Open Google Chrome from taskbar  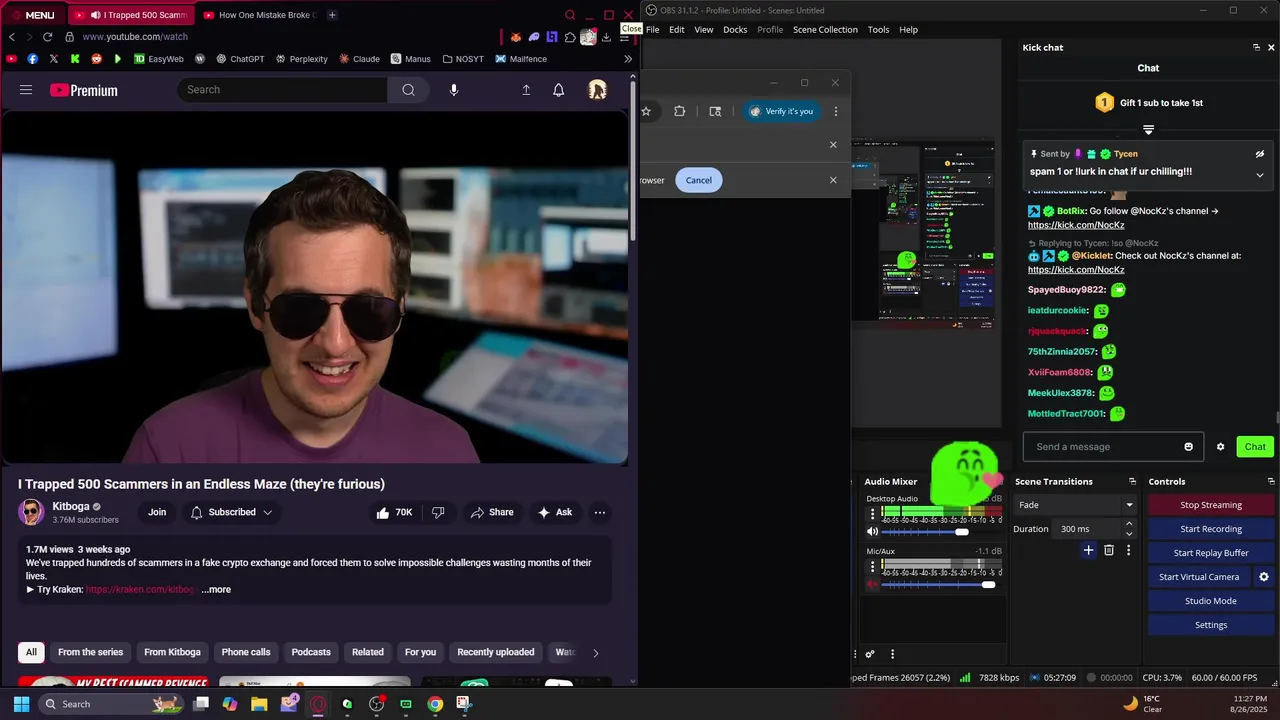point(435,704)
